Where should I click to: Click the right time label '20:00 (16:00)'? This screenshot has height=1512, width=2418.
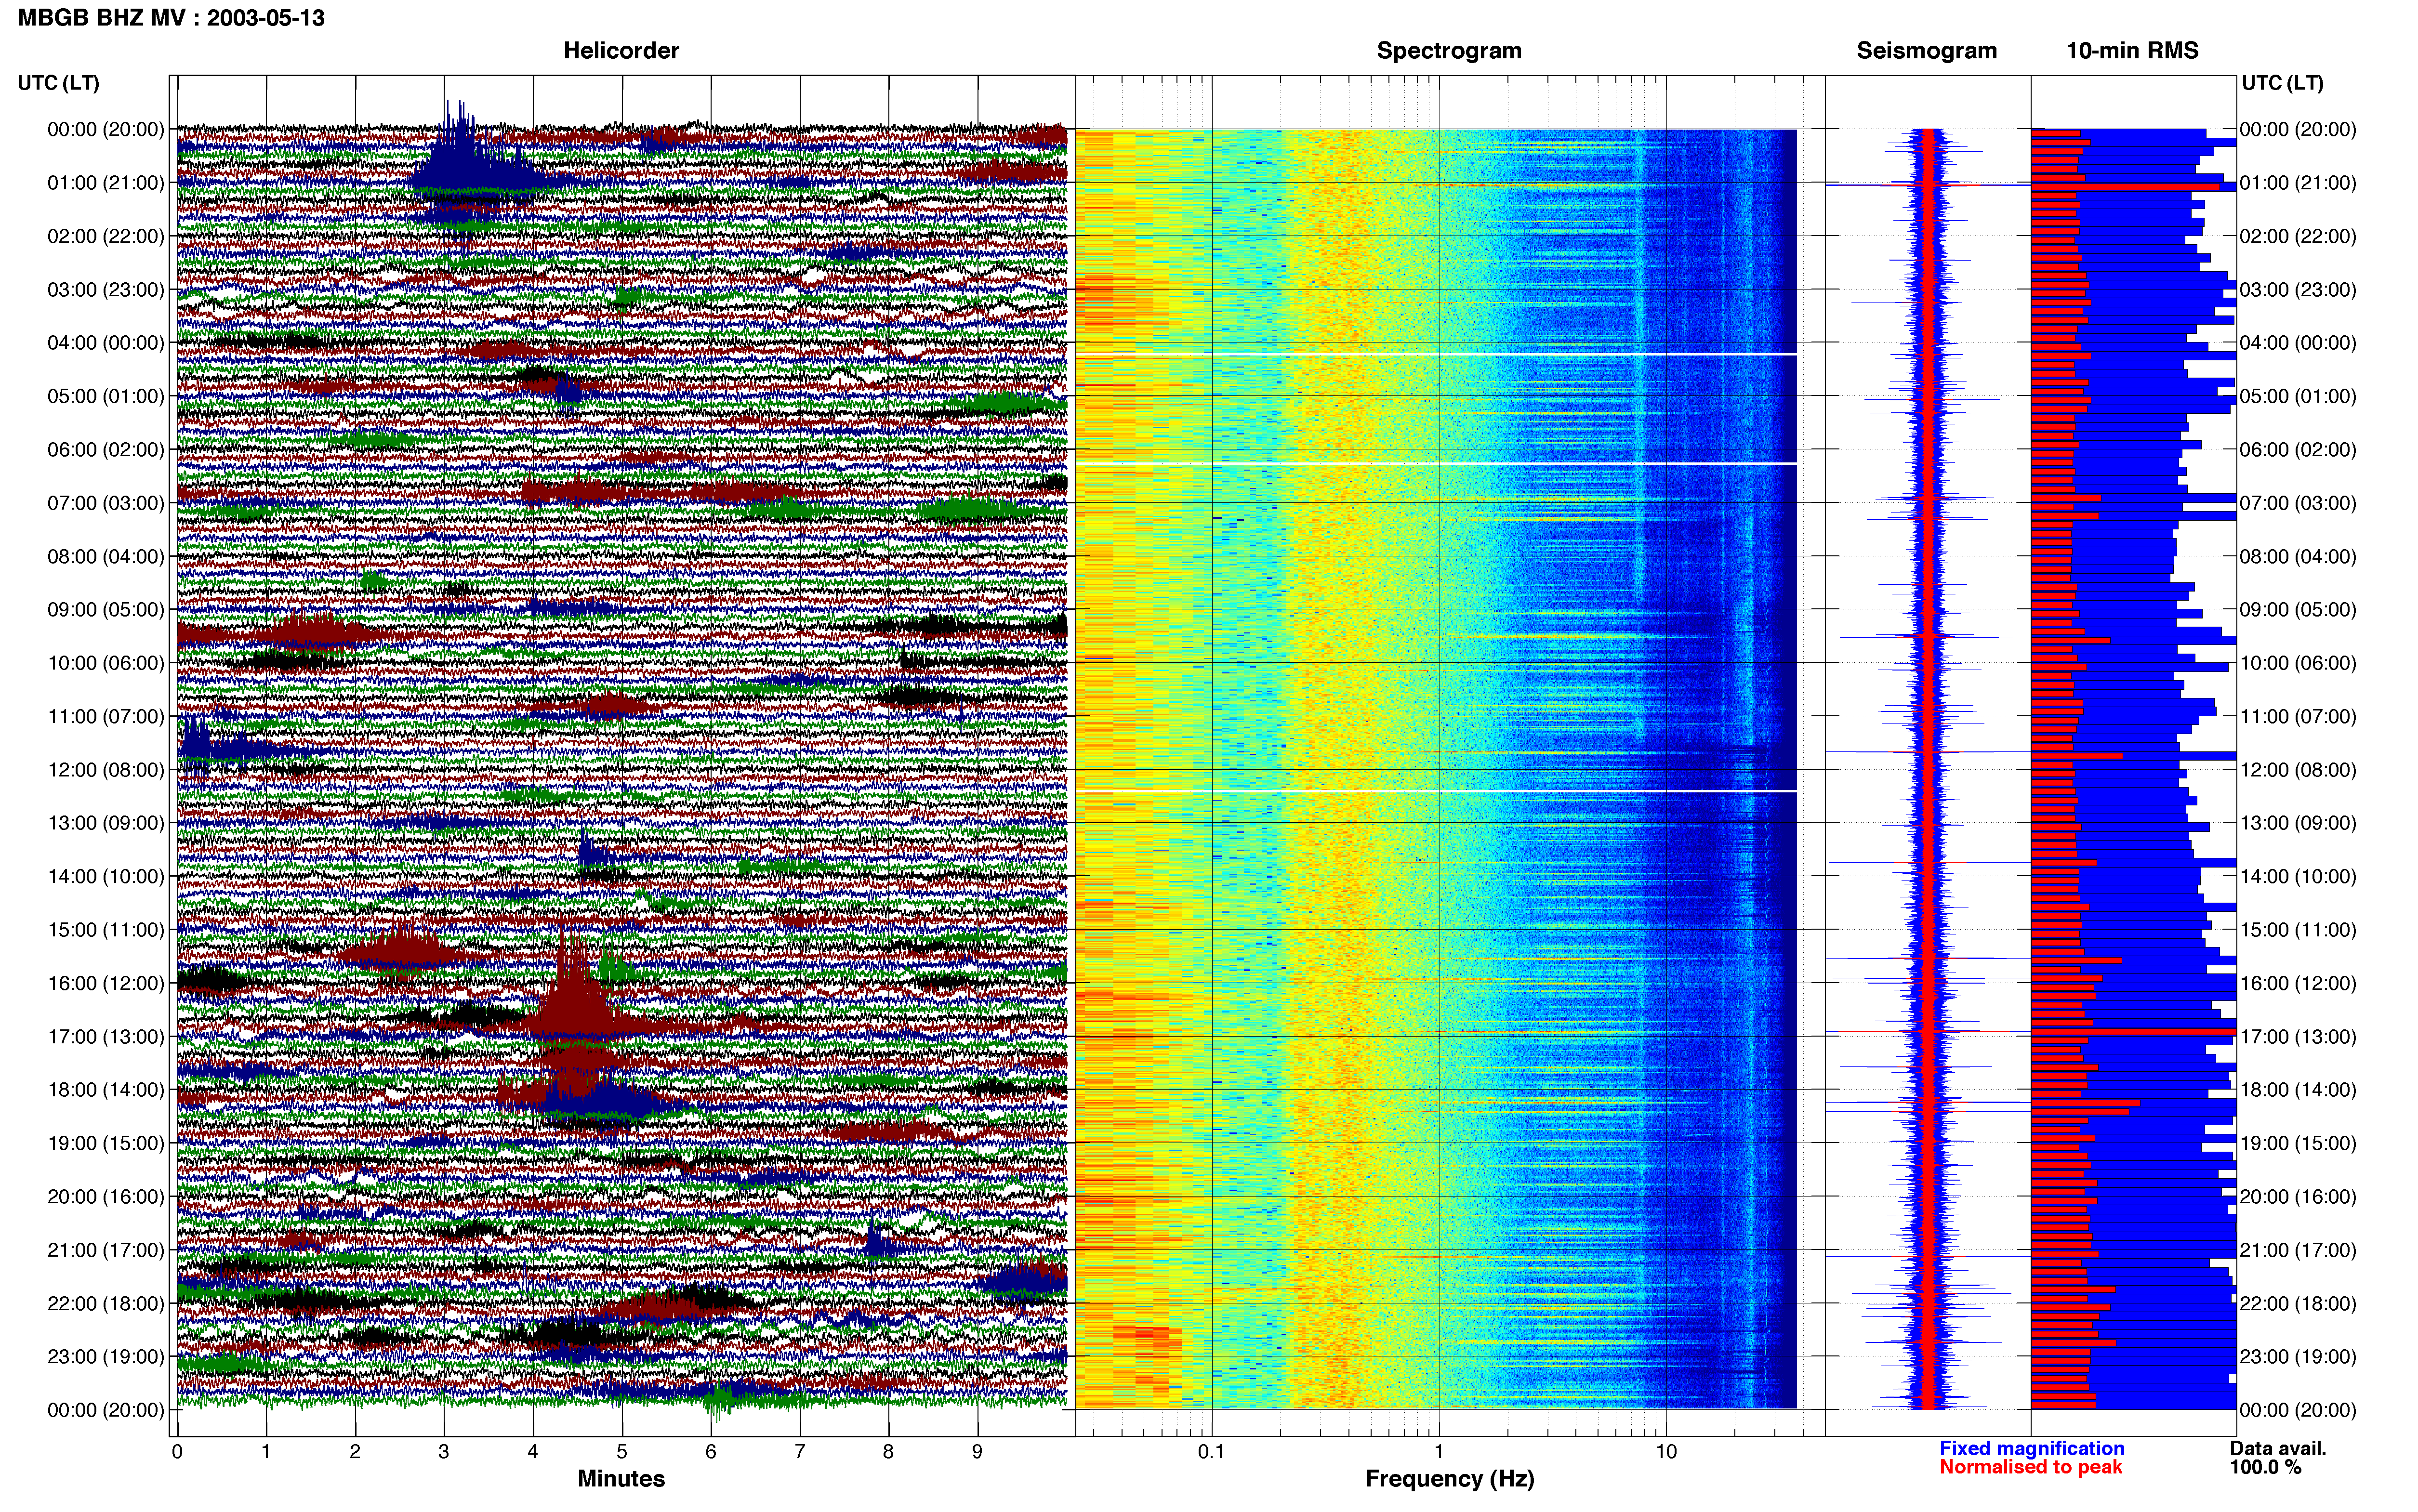2298,1197
